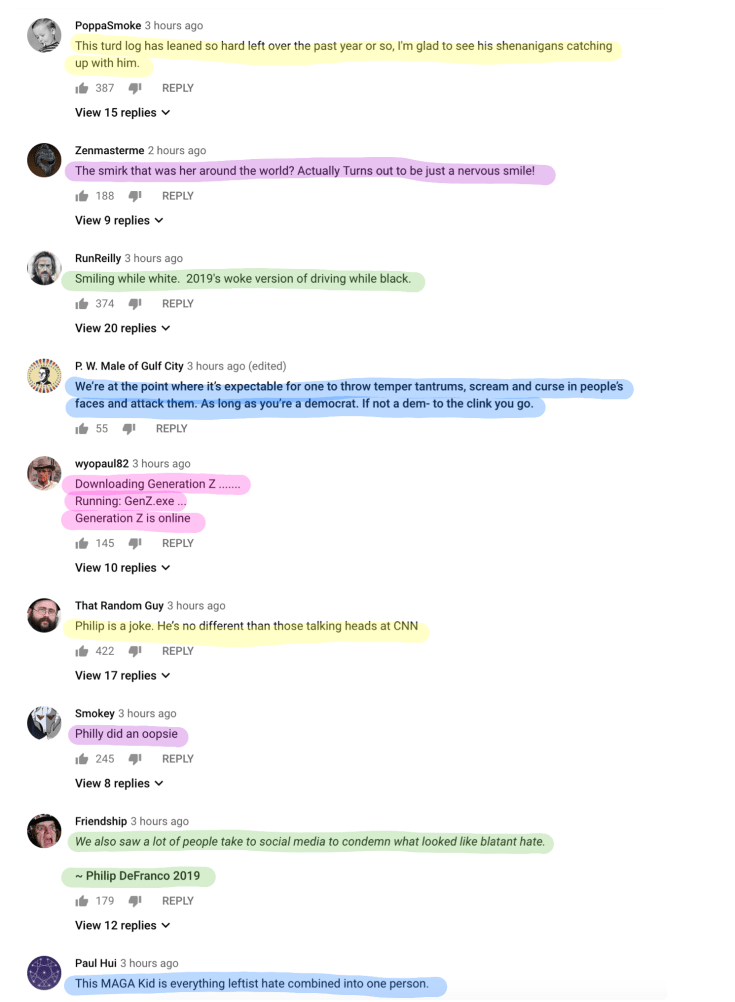
Task: Expand Smokey's 8 replies thread
Action: (118, 783)
